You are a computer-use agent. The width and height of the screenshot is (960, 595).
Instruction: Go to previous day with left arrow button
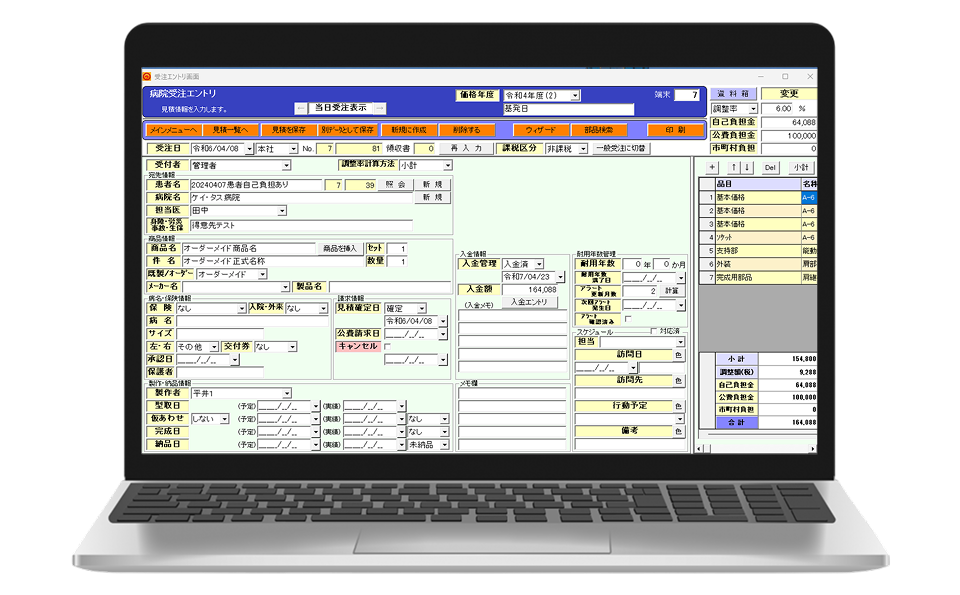[301, 108]
